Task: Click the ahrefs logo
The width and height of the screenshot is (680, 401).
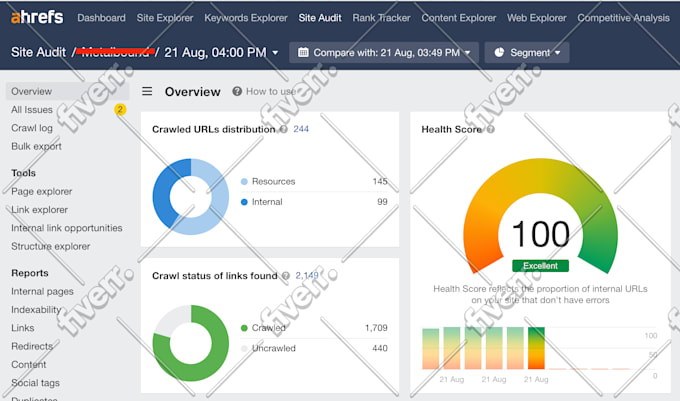Action: [x=37, y=17]
